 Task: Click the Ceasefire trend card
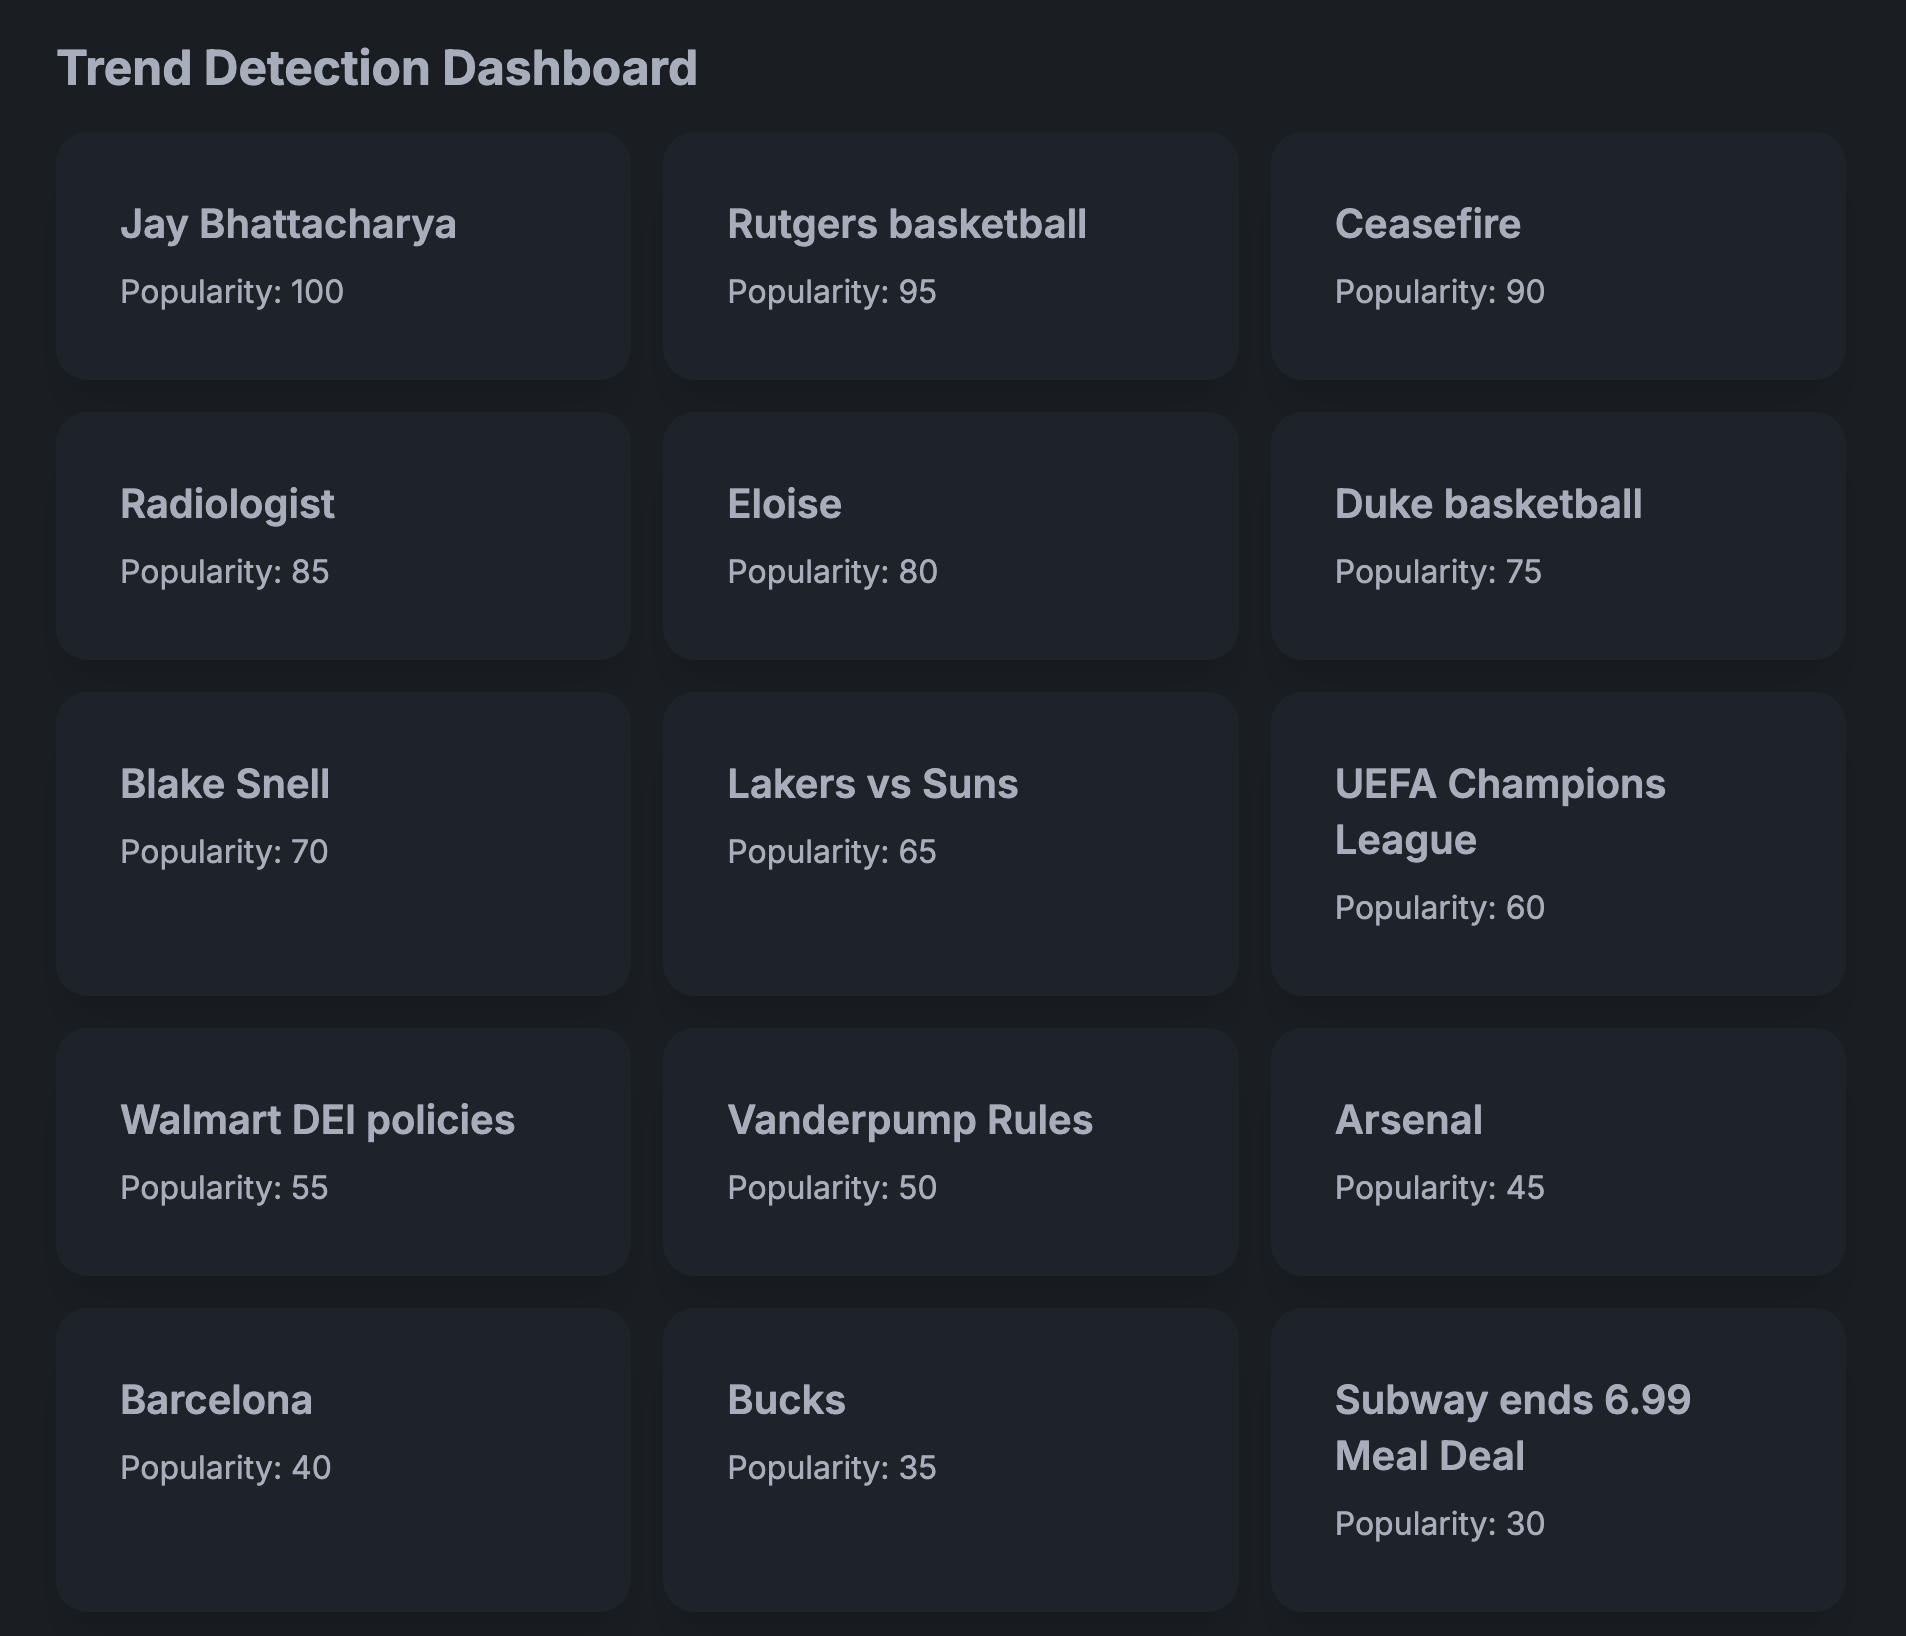pyautogui.click(x=1558, y=256)
